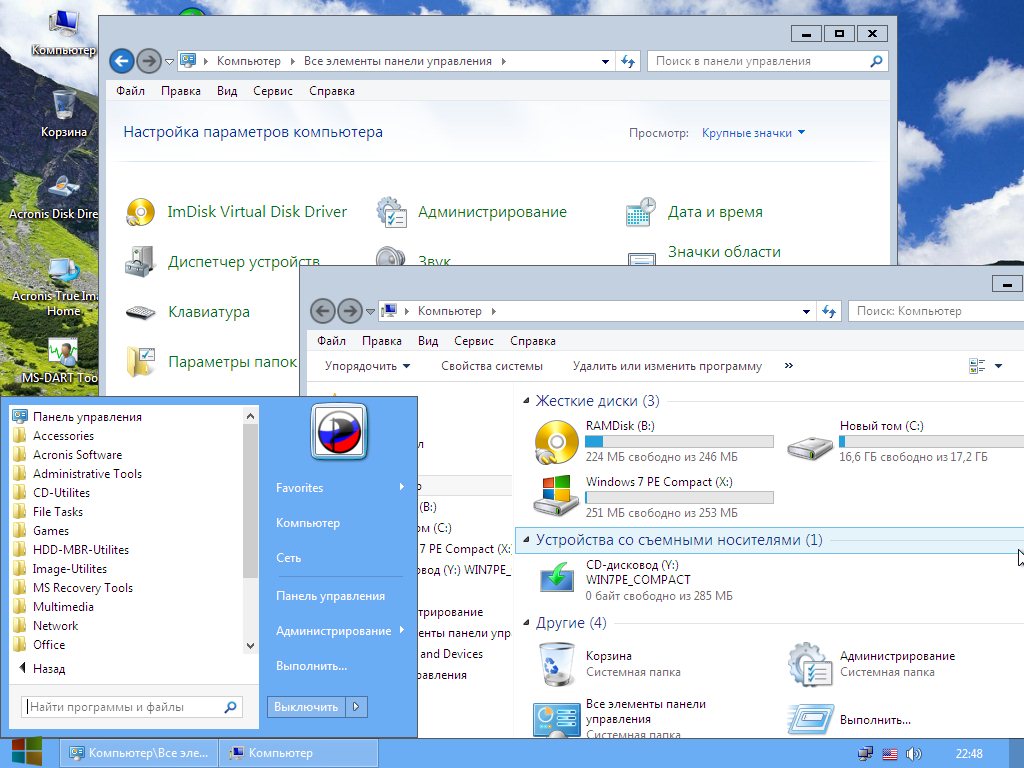Click the Новый том (C:) drive icon
The image size is (1024, 768).
(x=810, y=441)
